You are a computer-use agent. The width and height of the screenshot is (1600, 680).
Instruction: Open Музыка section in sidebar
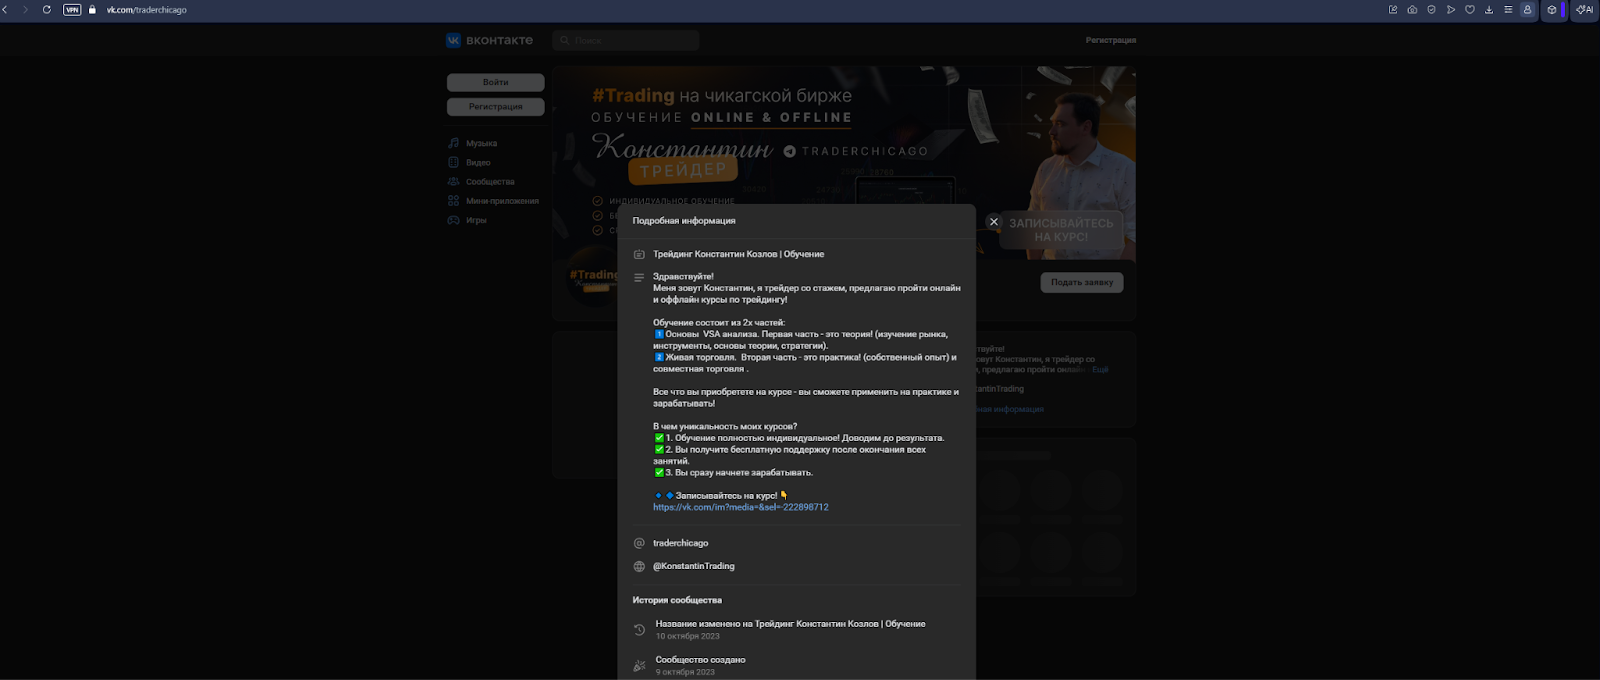pyautogui.click(x=481, y=143)
